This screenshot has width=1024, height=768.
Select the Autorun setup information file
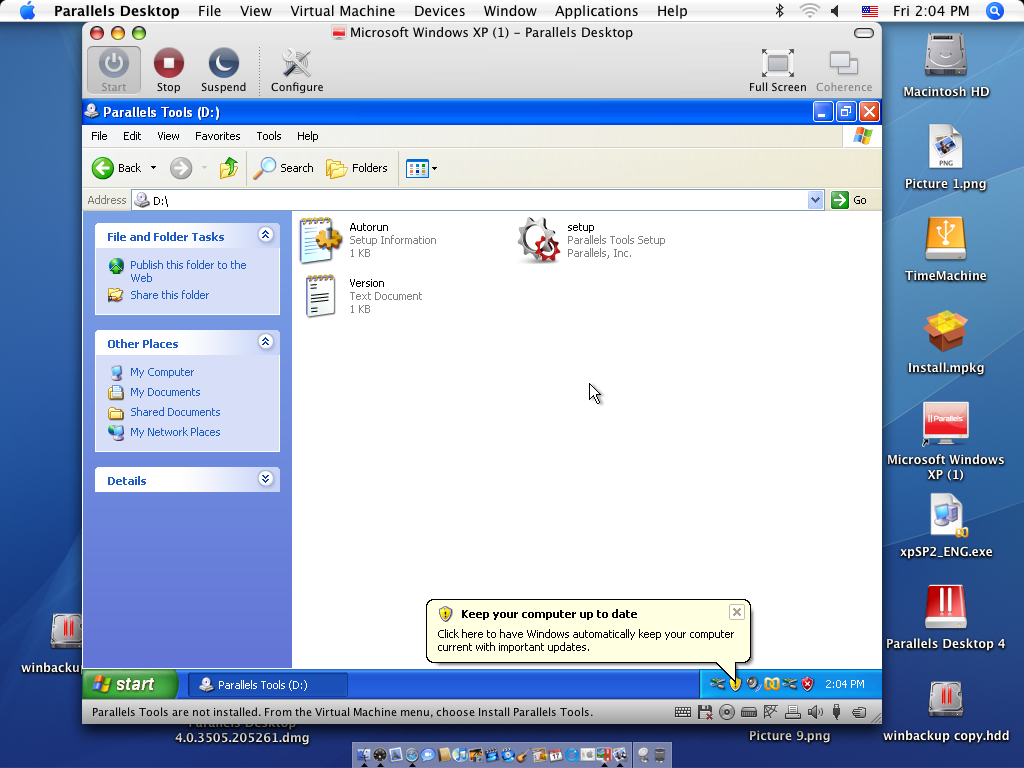coord(368,240)
